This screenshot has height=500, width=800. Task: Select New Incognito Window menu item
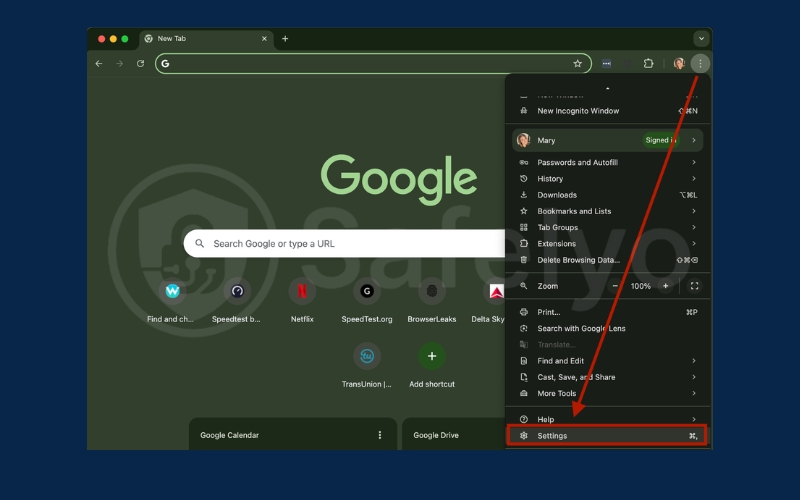pos(607,111)
